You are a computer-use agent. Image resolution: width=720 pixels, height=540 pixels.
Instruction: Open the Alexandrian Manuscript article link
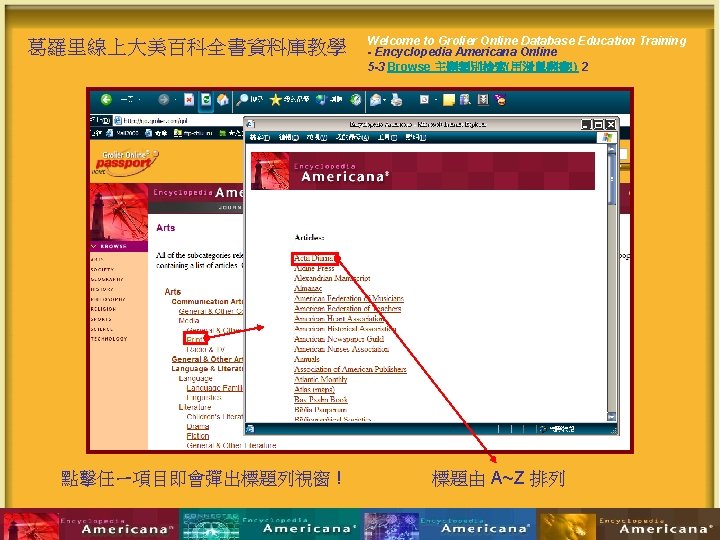[x=332, y=278]
